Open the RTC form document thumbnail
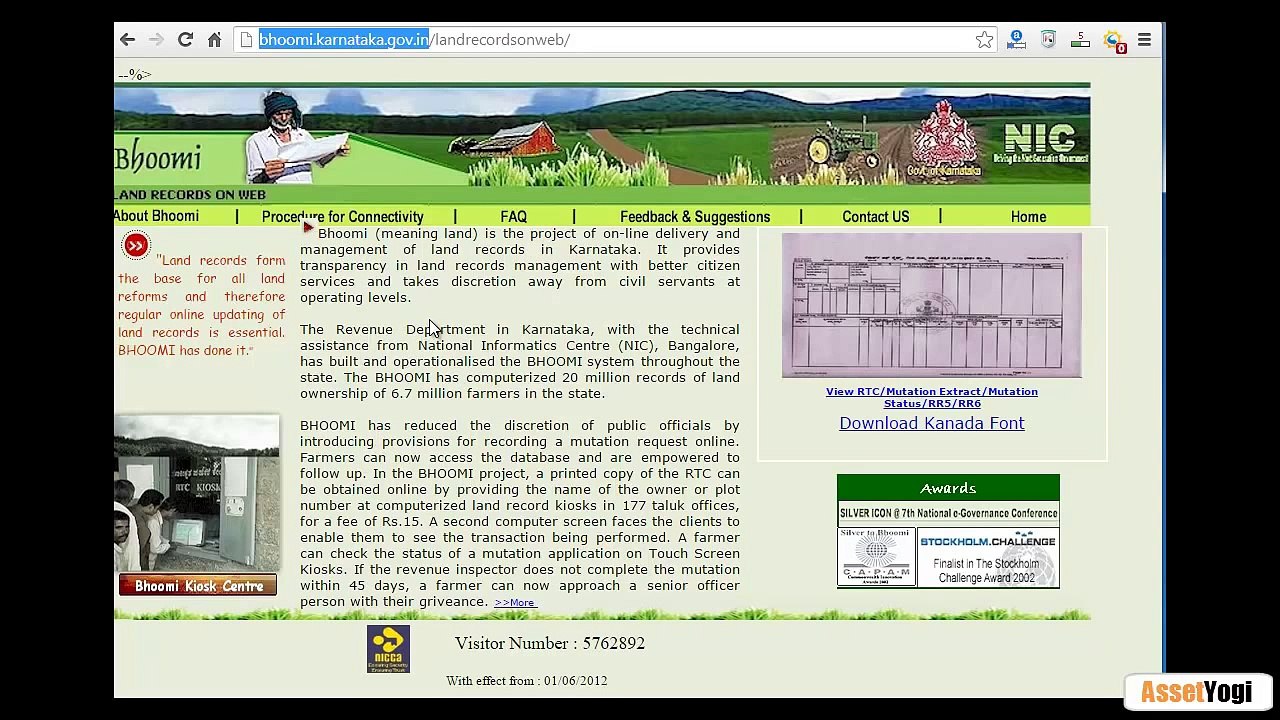The width and height of the screenshot is (1280, 720). click(x=932, y=306)
